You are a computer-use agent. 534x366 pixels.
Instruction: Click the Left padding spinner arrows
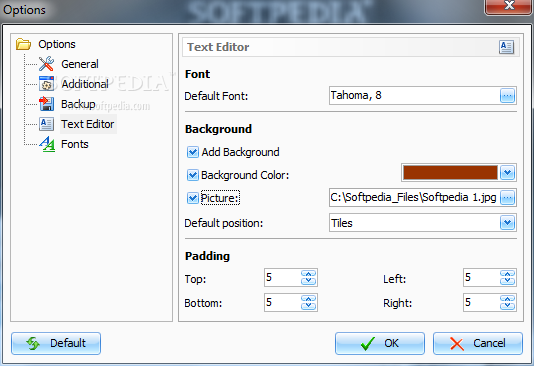coord(507,277)
